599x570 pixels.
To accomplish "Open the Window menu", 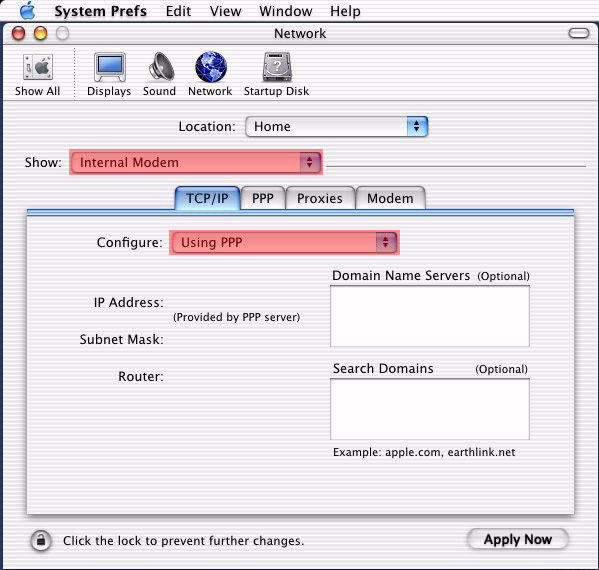I will pyautogui.click(x=286, y=11).
